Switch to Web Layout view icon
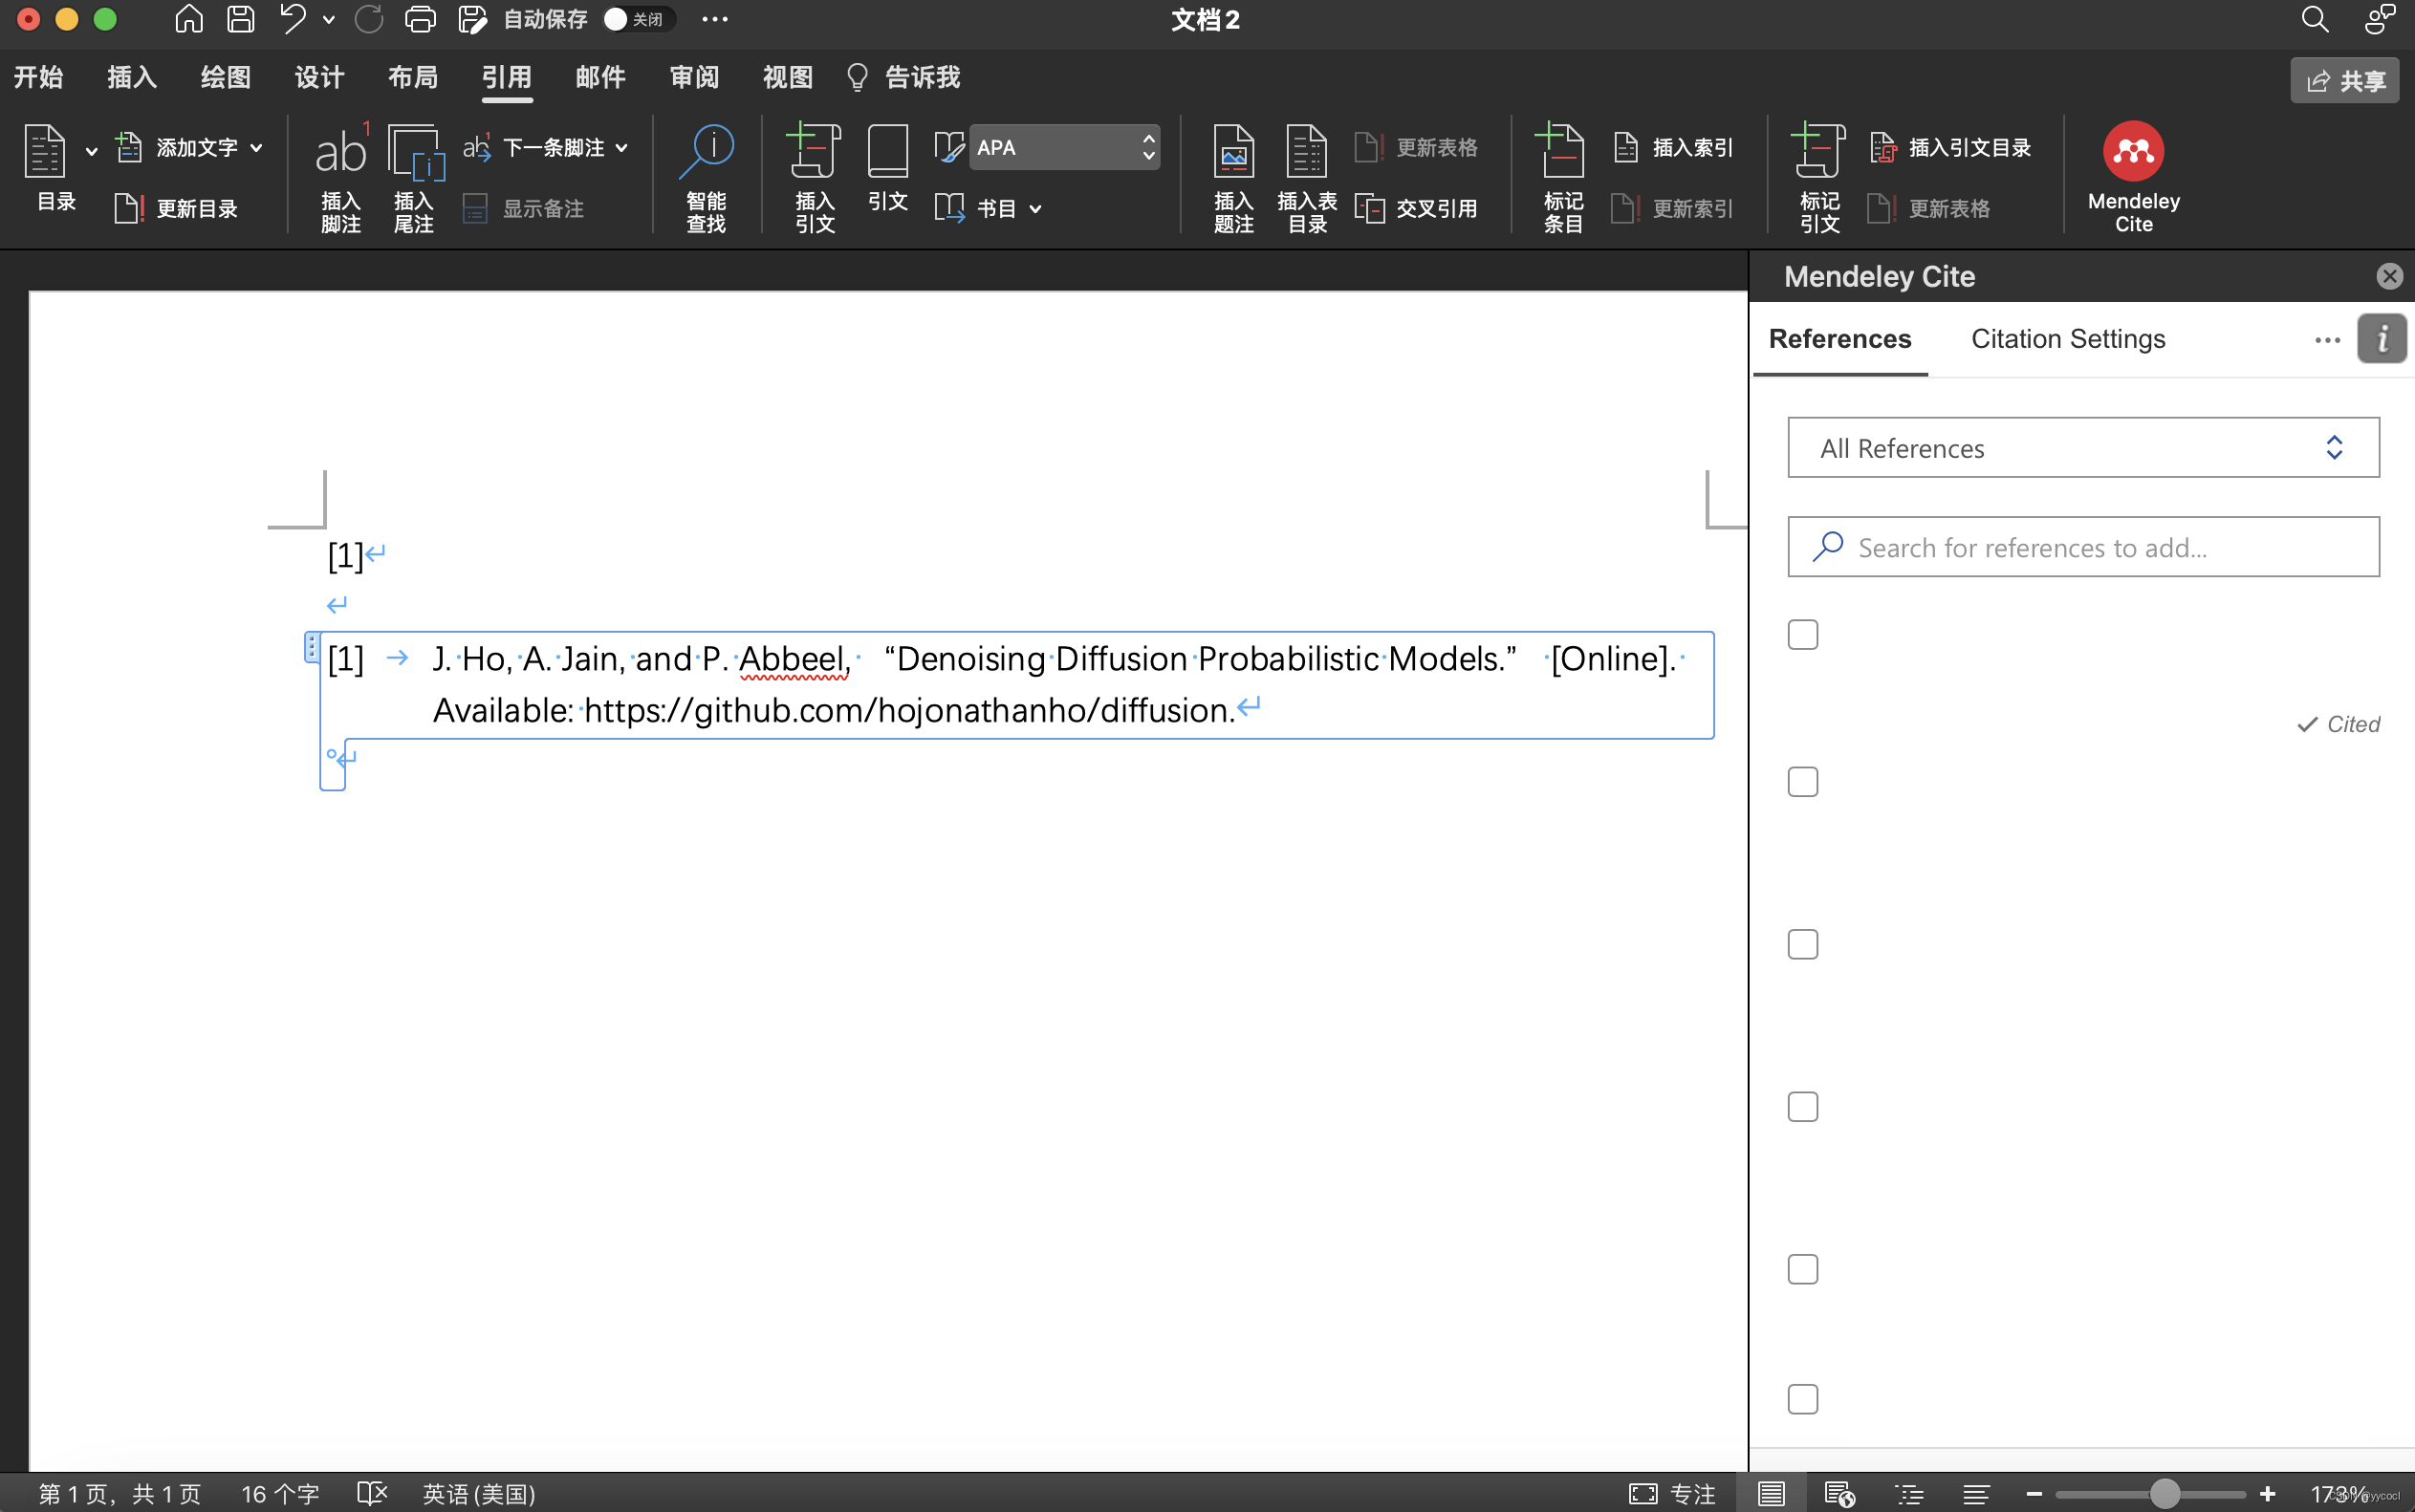The height and width of the screenshot is (1512, 2415). click(1839, 1494)
